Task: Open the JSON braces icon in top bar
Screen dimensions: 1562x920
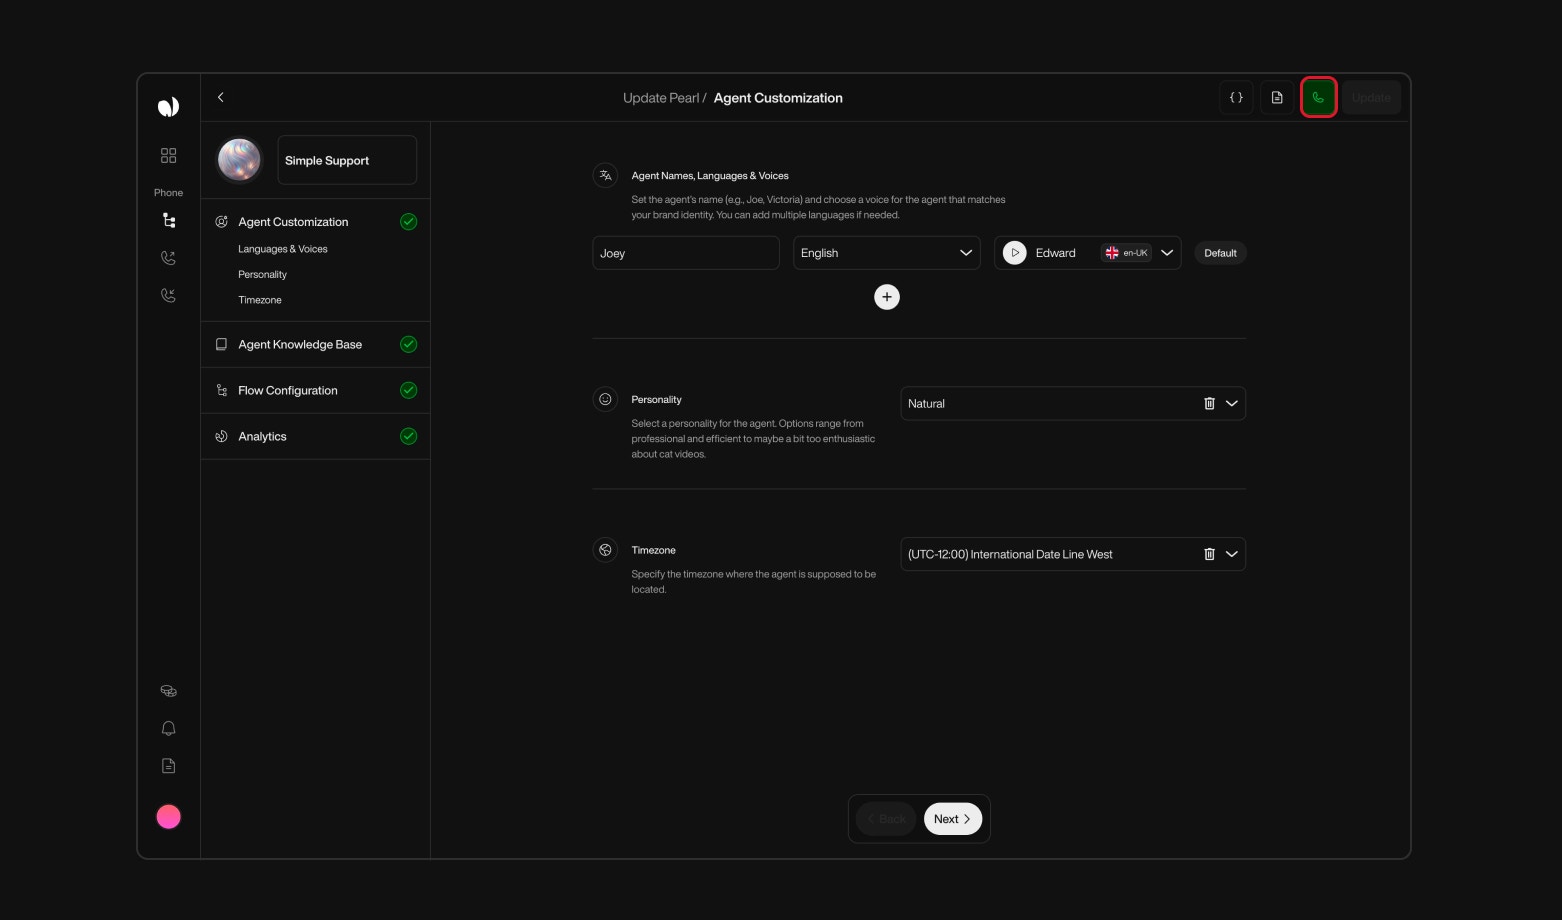Action: coord(1236,97)
